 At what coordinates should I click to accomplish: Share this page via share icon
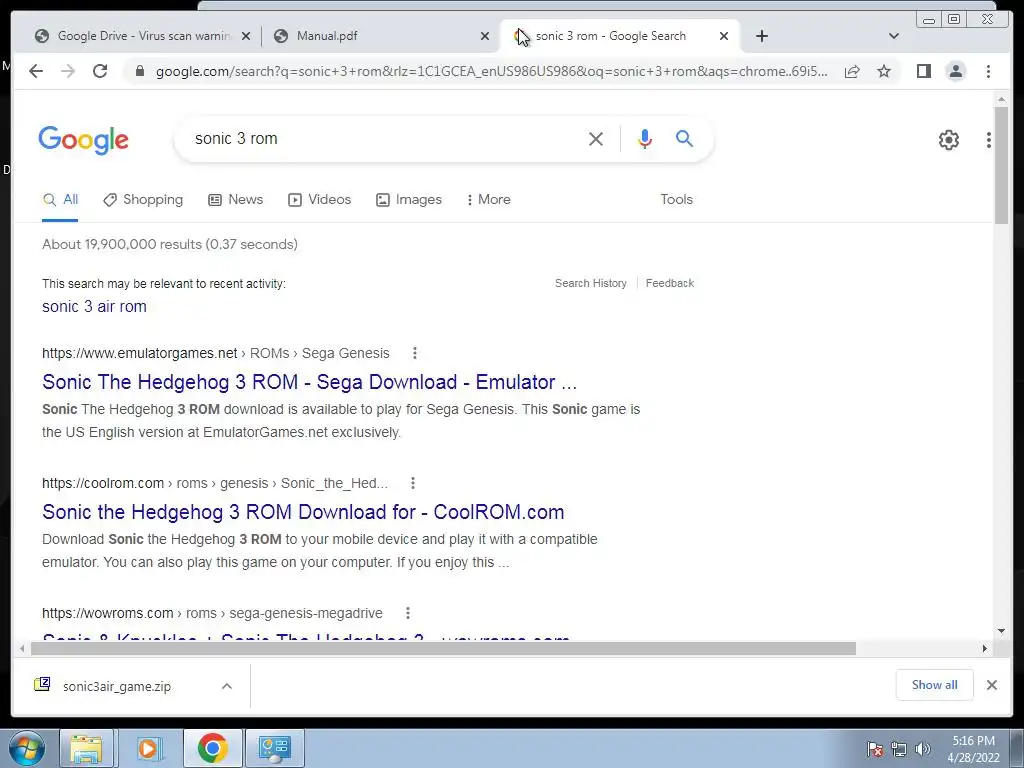tap(852, 71)
